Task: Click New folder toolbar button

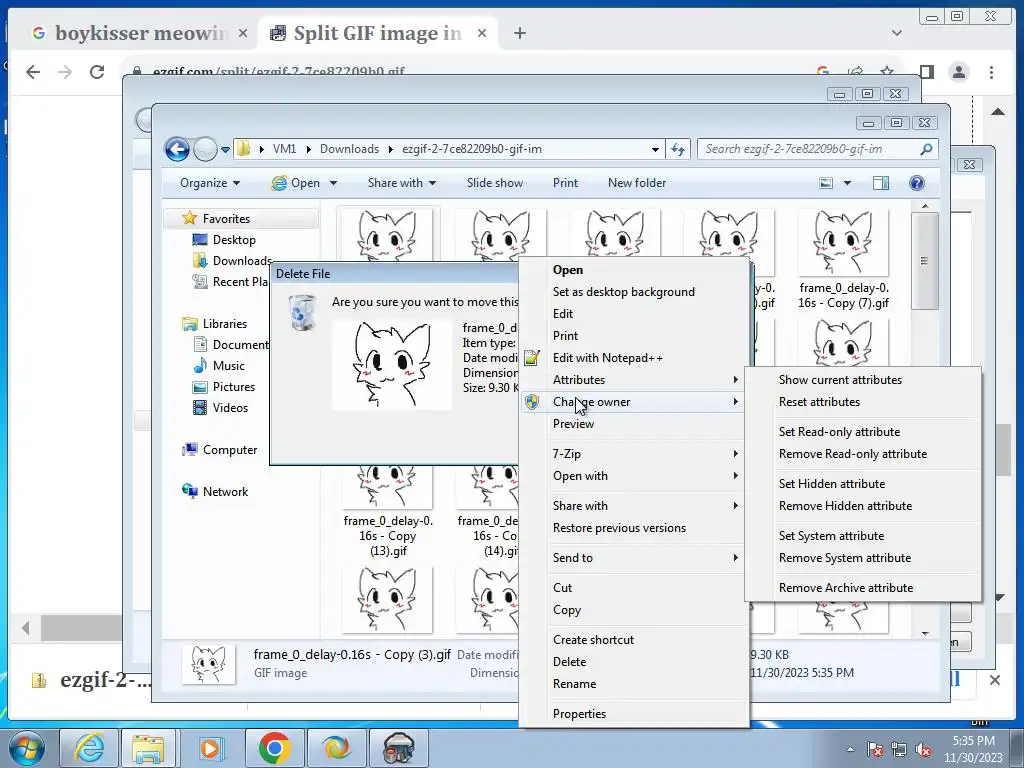Action: coord(637,183)
